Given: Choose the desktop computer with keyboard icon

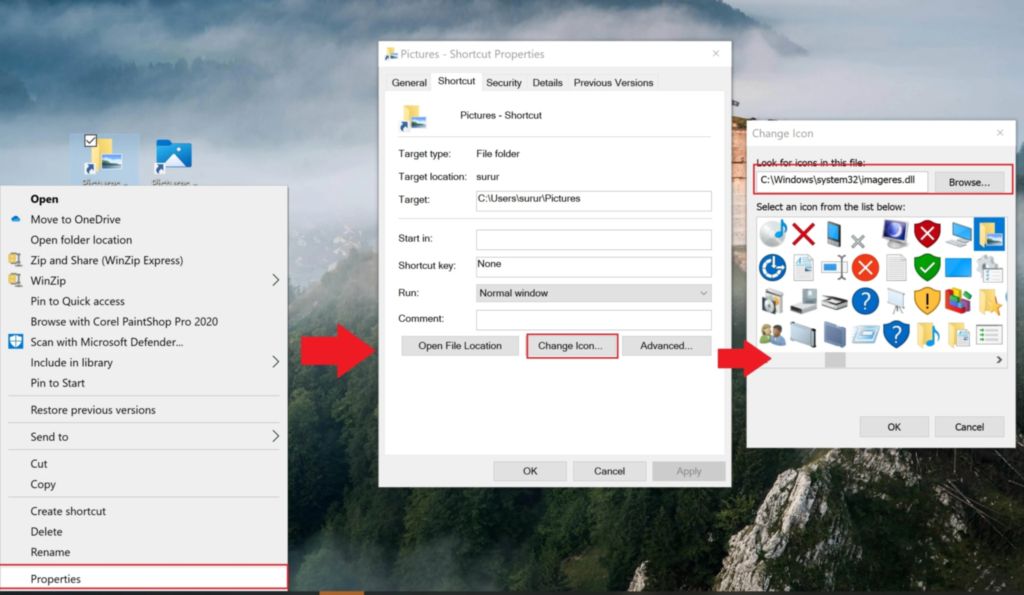Looking at the screenshot, I should 958,234.
